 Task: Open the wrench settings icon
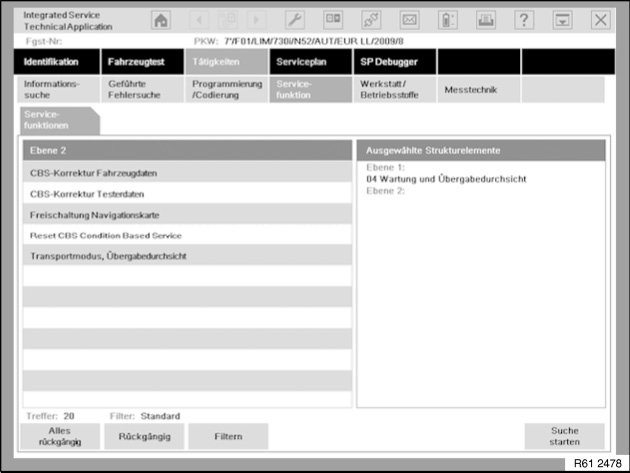point(295,20)
